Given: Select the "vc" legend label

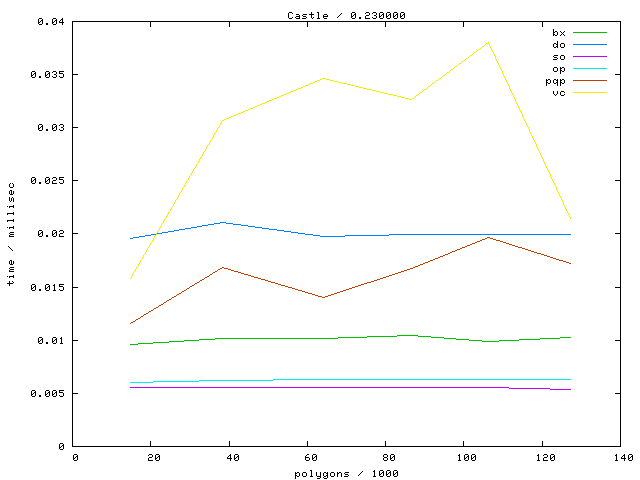Looking at the screenshot, I should [558, 93].
